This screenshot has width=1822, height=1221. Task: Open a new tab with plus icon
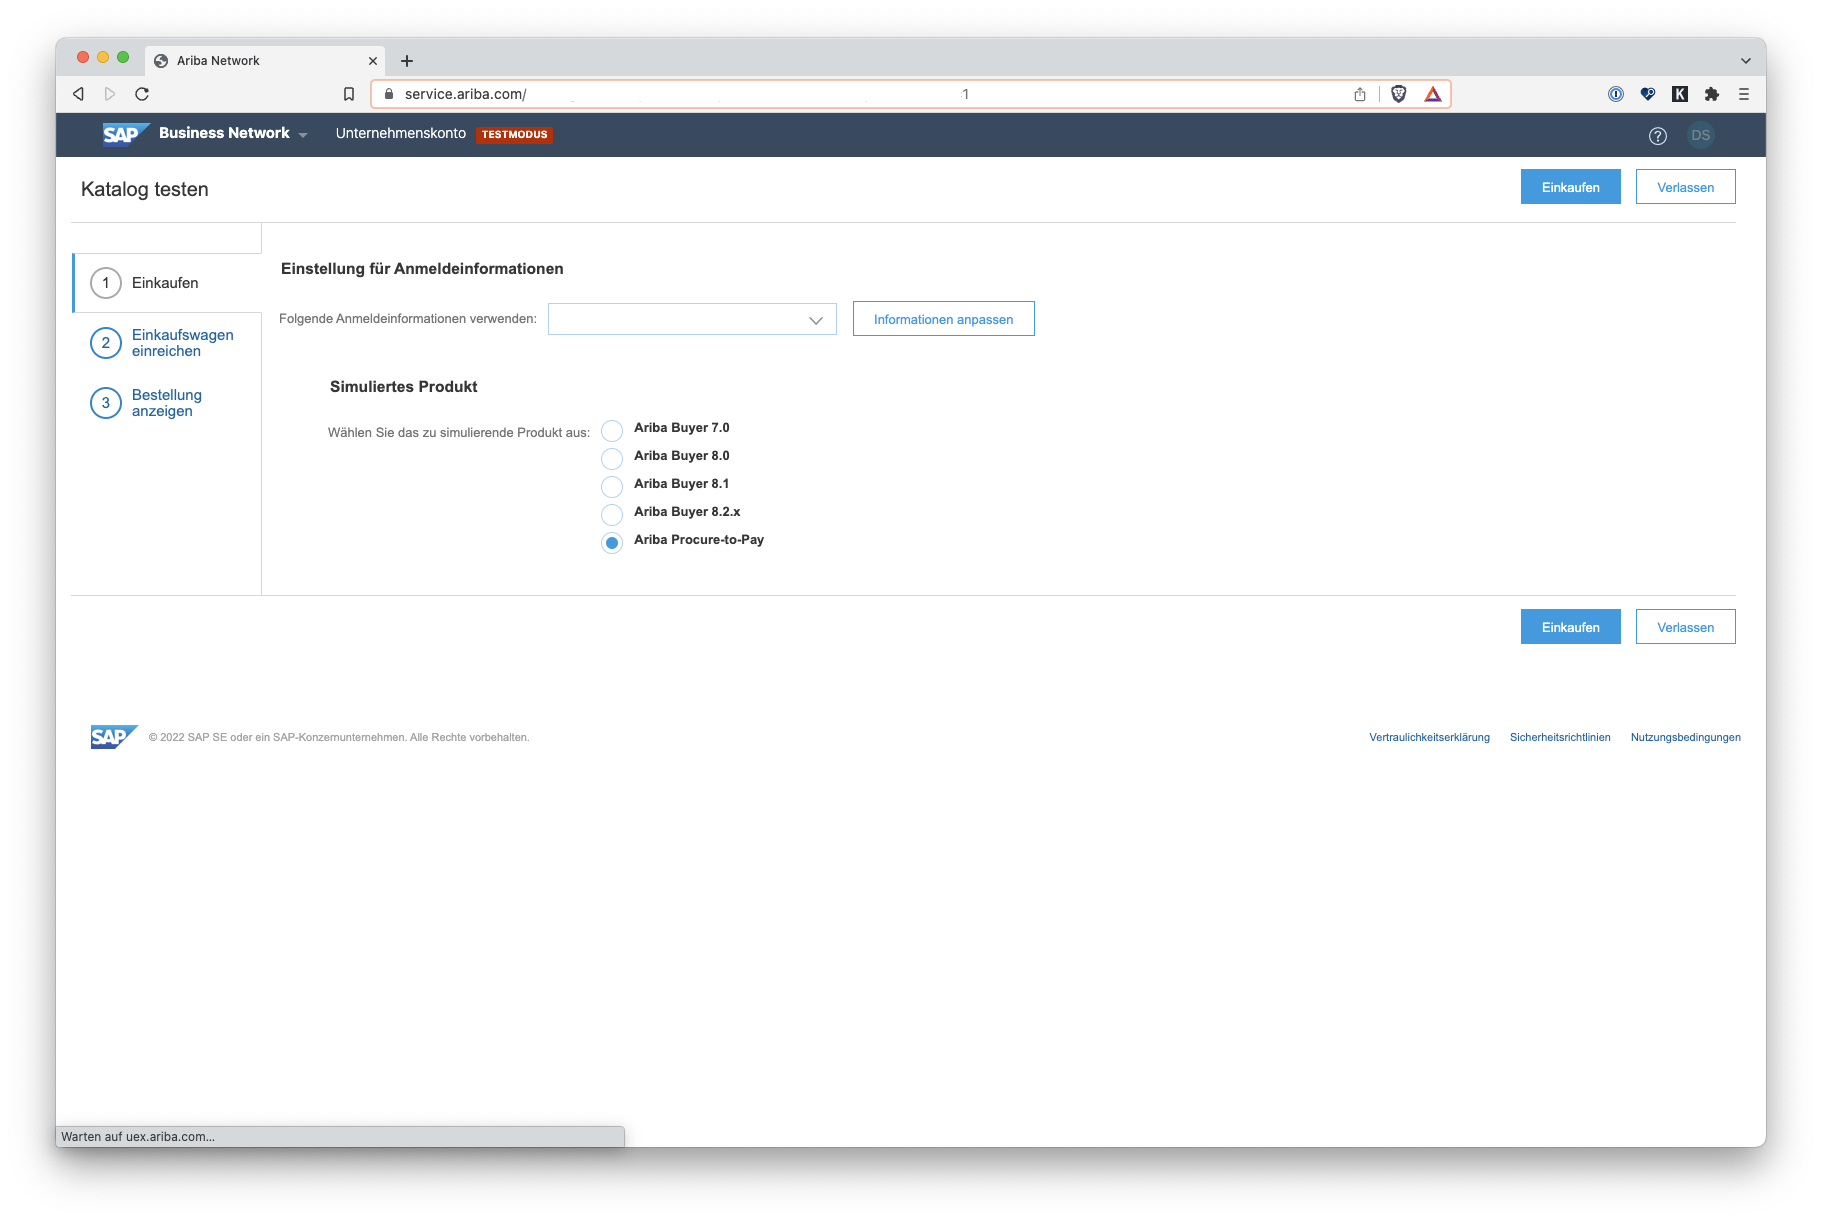407,61
